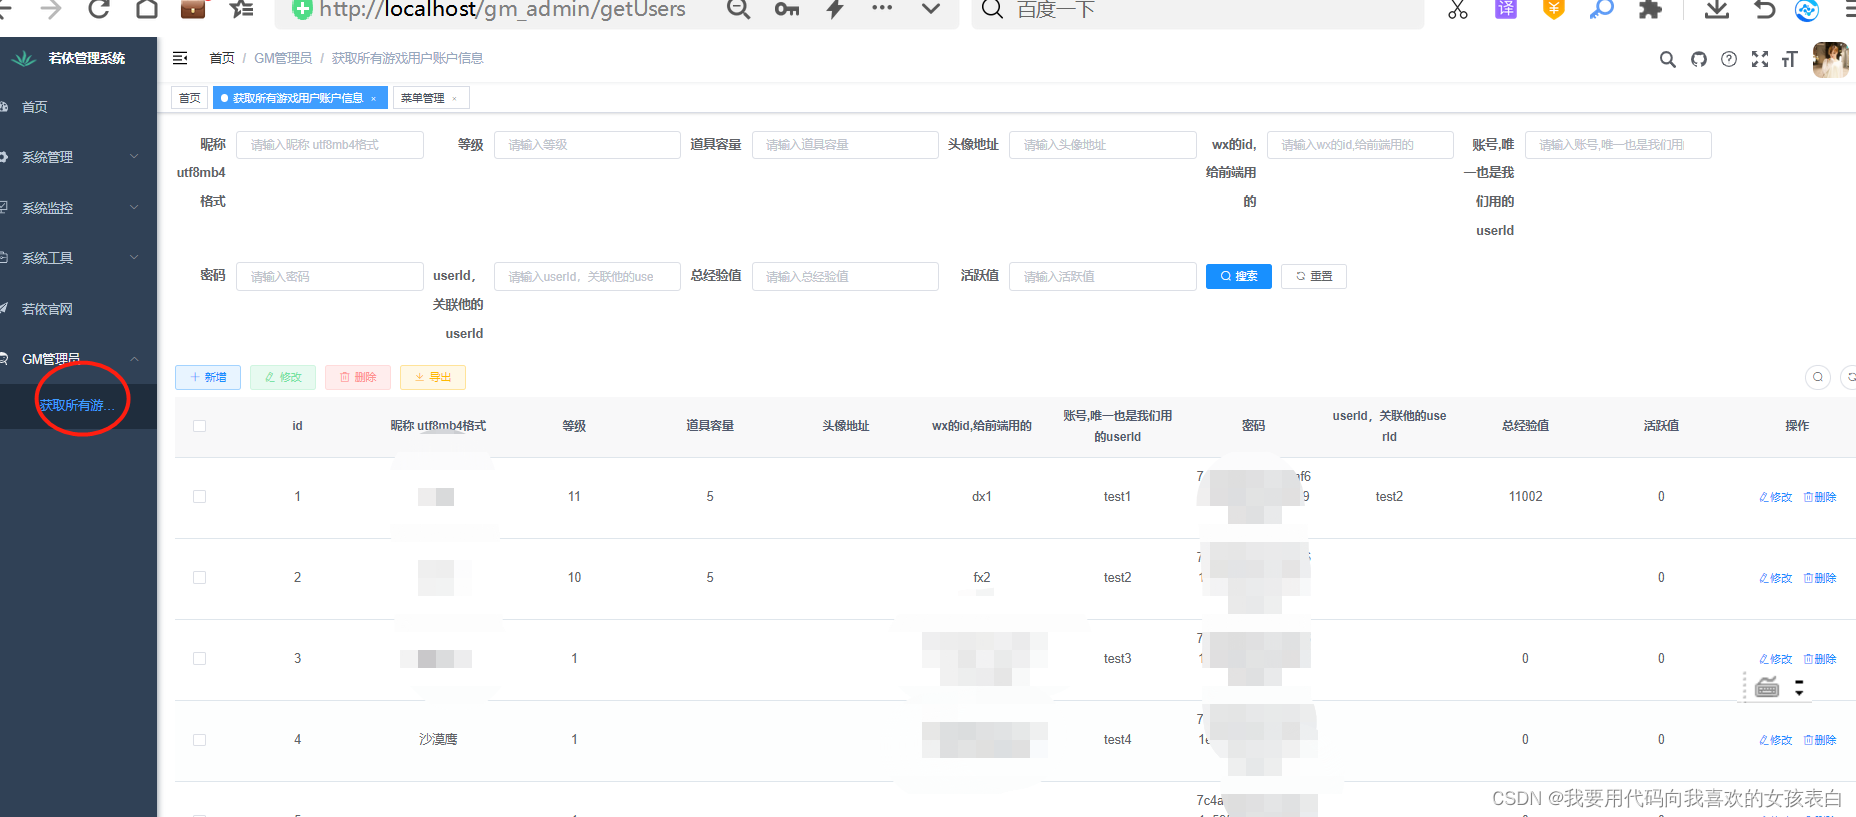Screen dimensions: 1856x817
Task: Click the blue 搜索 button
Action: [x=1239, y=276]
